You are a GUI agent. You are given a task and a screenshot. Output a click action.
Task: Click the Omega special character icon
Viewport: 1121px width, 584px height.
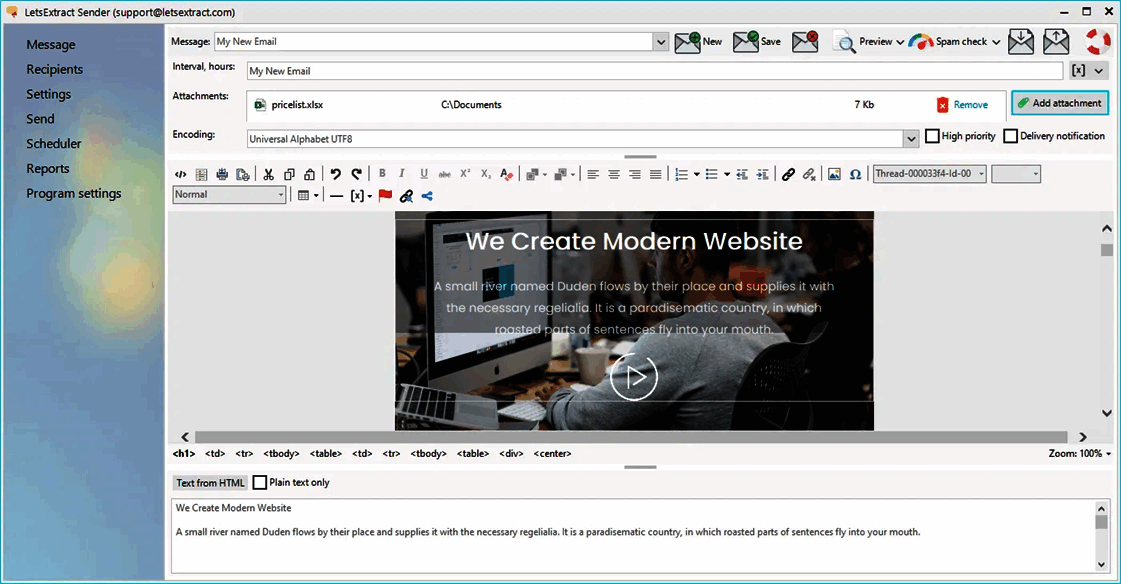855,174
